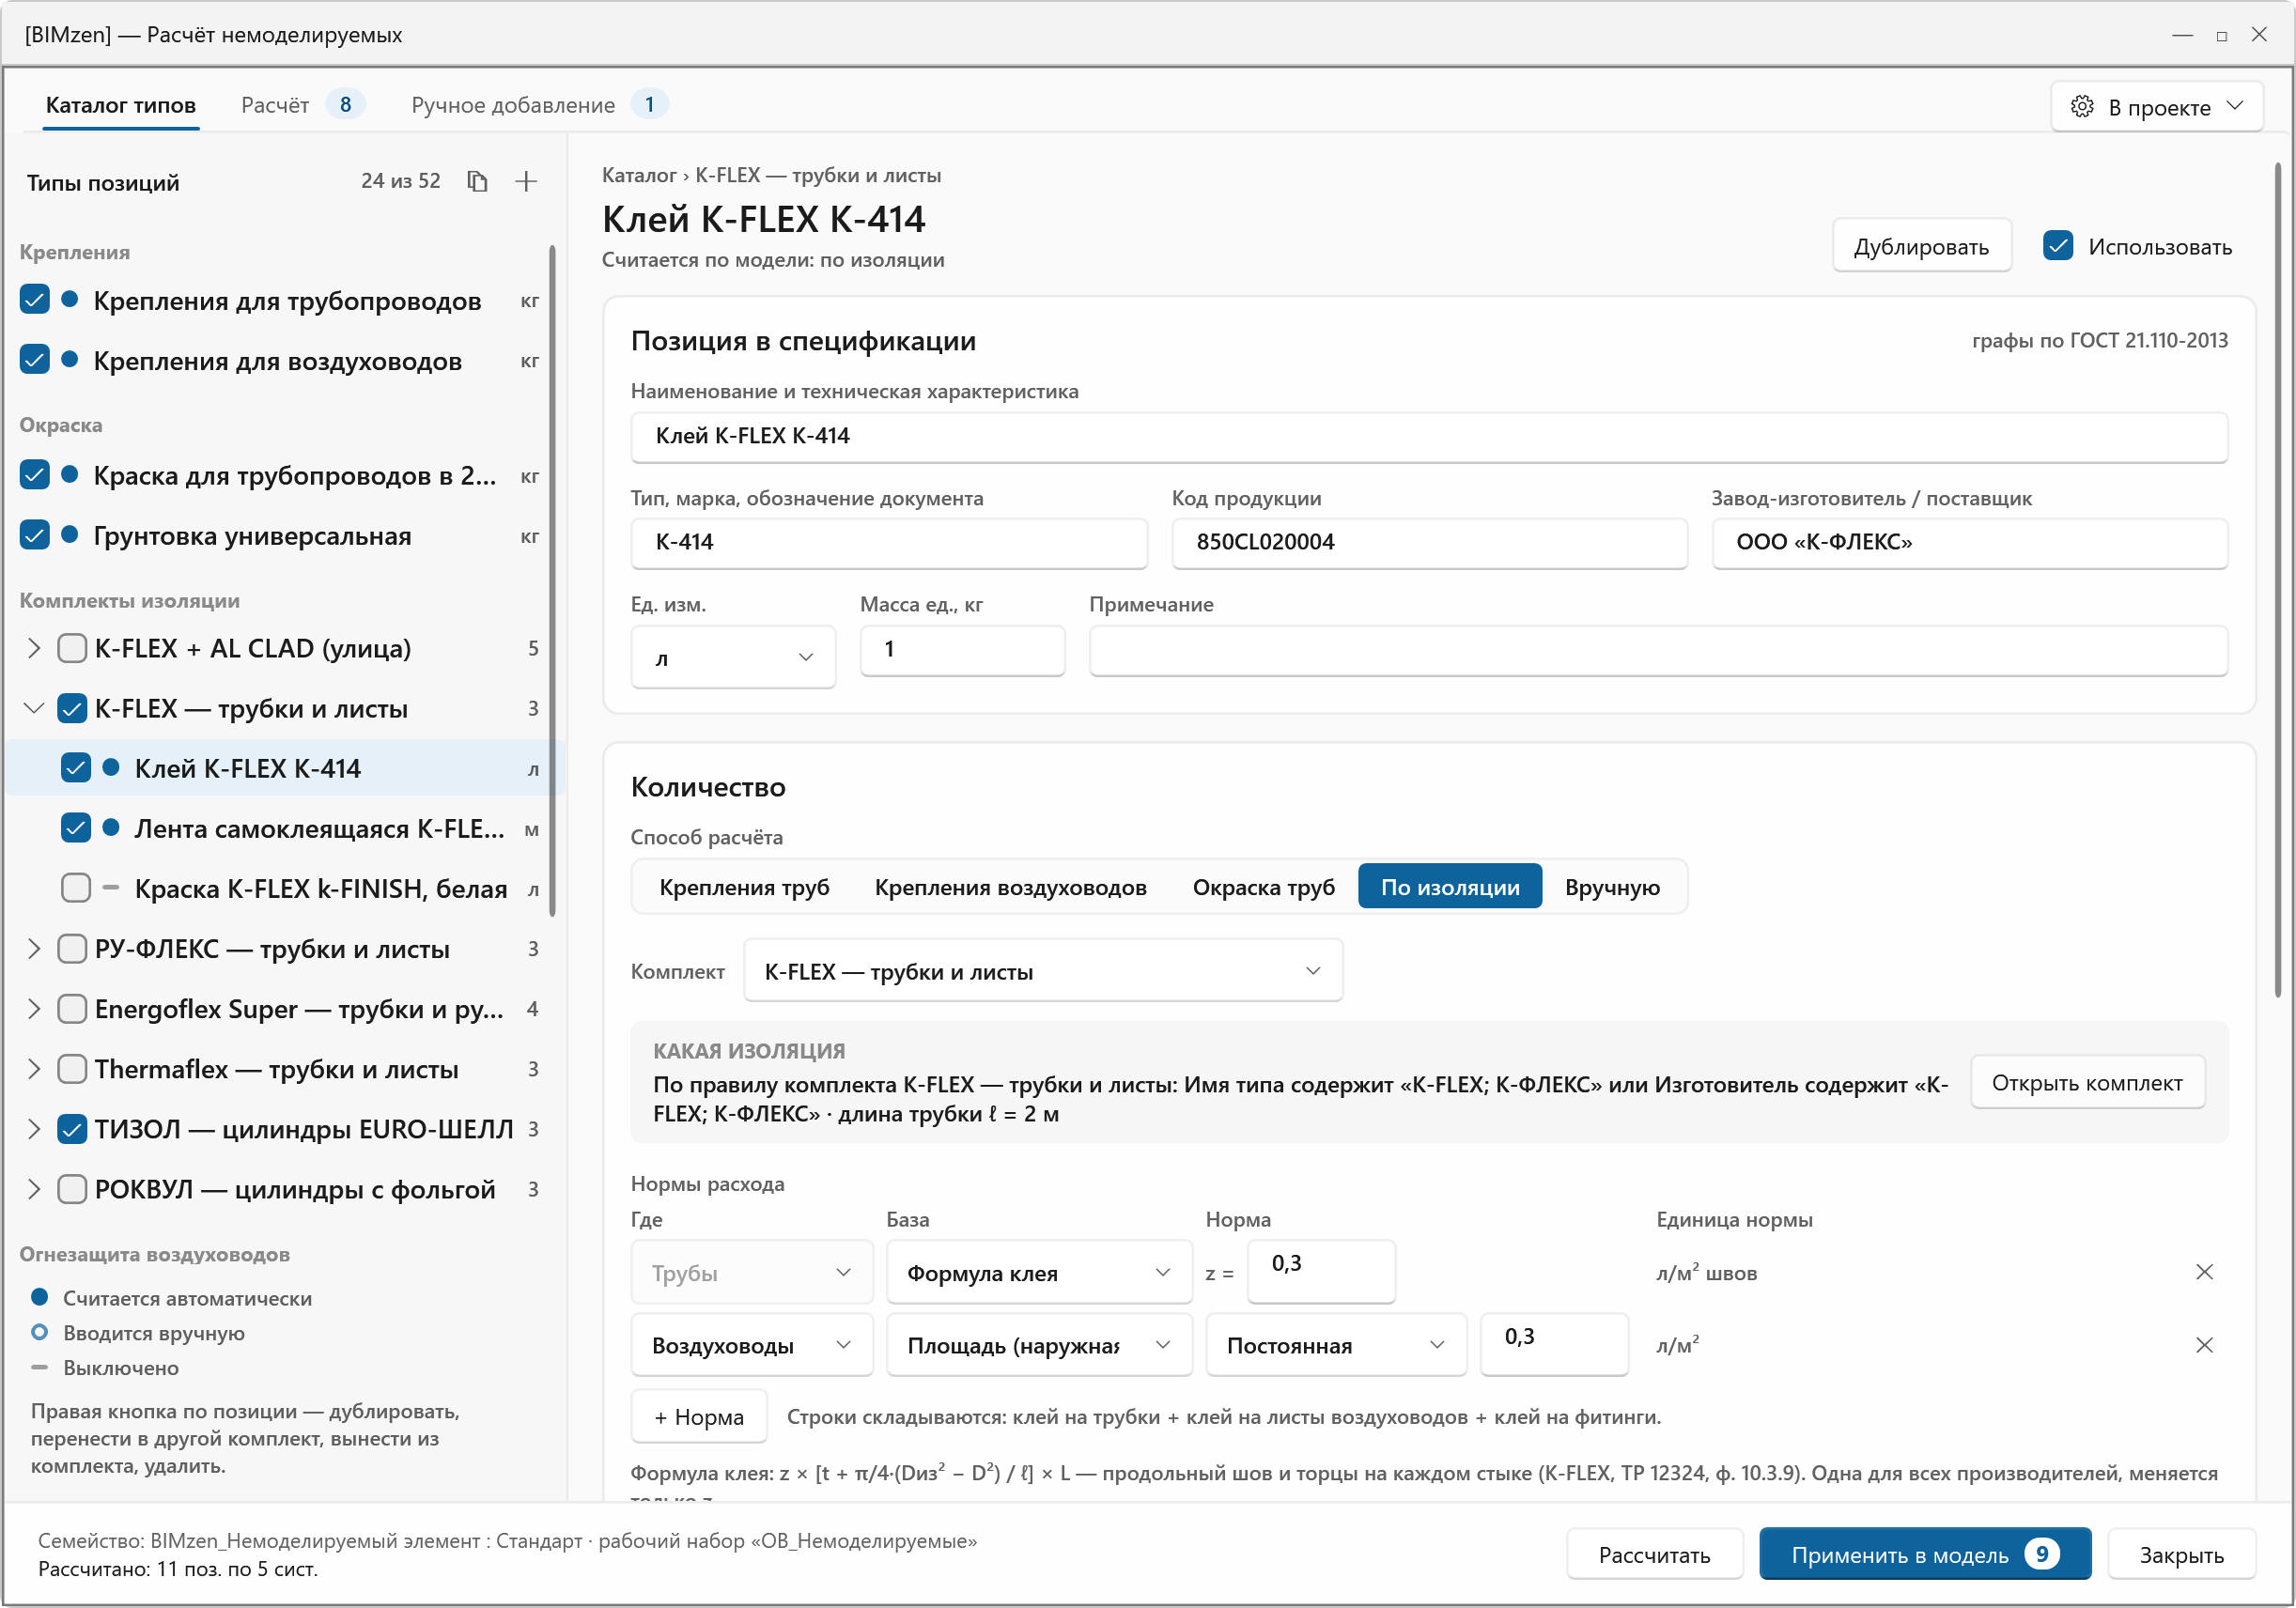Open the Ед. изм. dropdown
The image size is (2296, 1608).
point(733,657)
